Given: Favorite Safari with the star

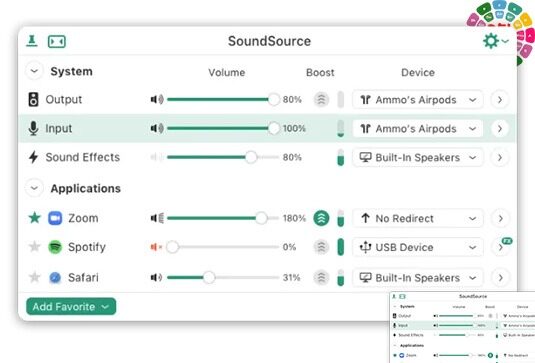Looking at the screenshot, I should [34, 277].
